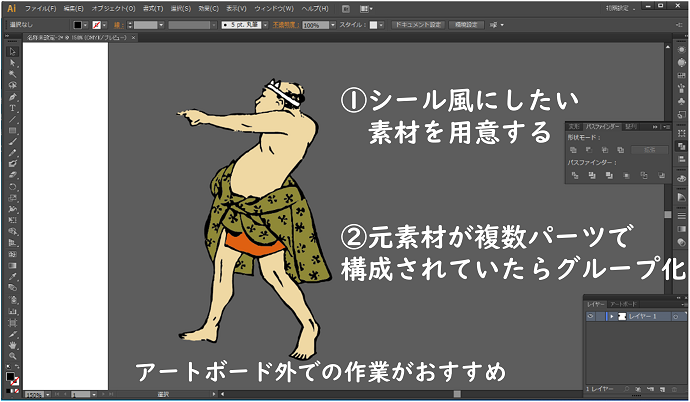Switch to the パスファインダー tab
The height and width of the screenshot is (402, 690).
tap(602, 127)
